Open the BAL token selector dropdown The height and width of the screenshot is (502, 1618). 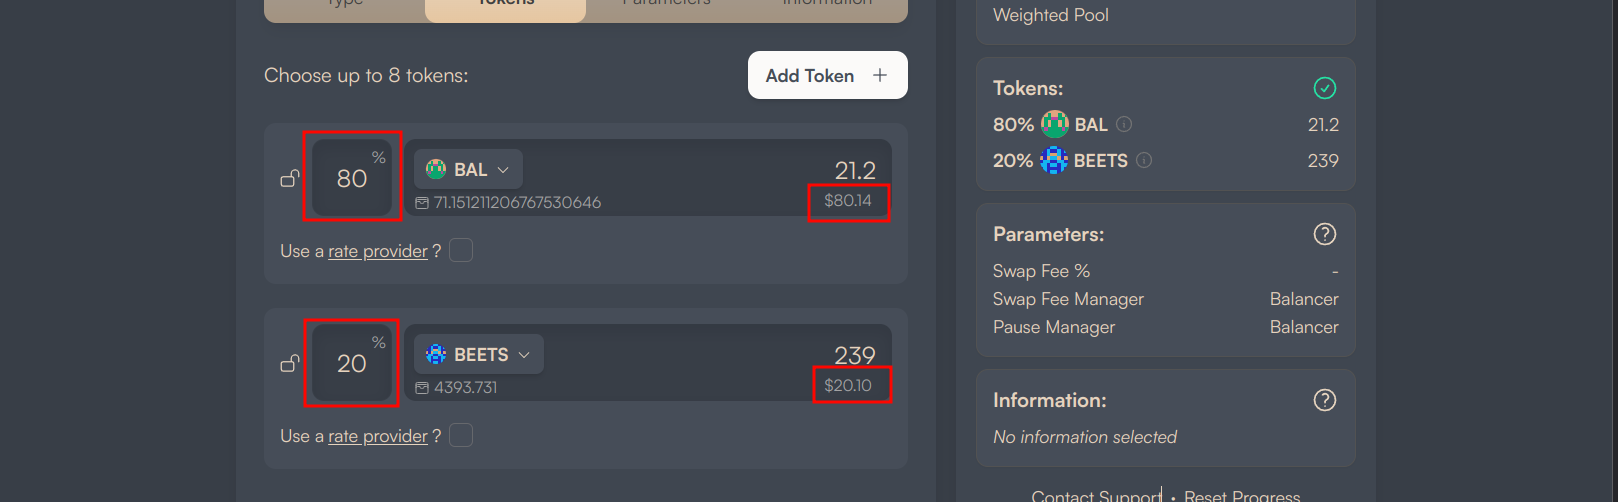(468, 170)
